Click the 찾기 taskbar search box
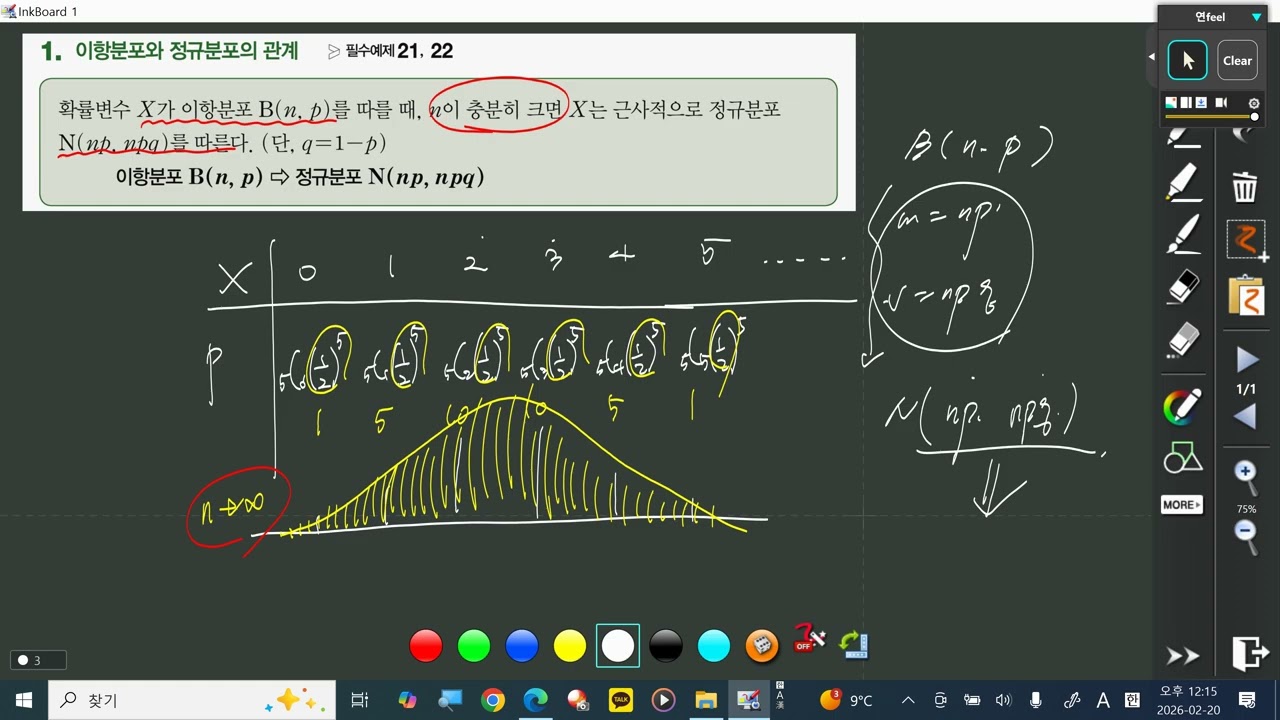The image size is (1280, 720). 193,700
